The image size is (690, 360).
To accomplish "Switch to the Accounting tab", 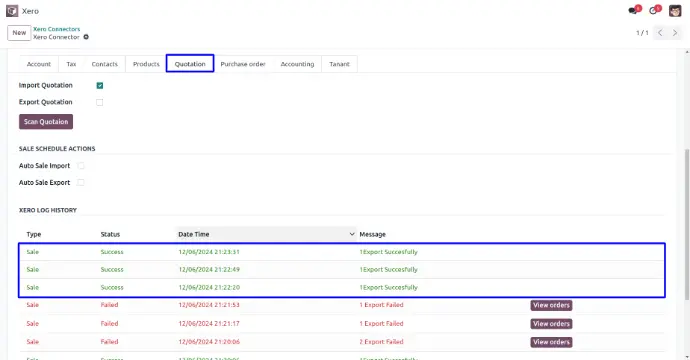I will coord(297,64).
